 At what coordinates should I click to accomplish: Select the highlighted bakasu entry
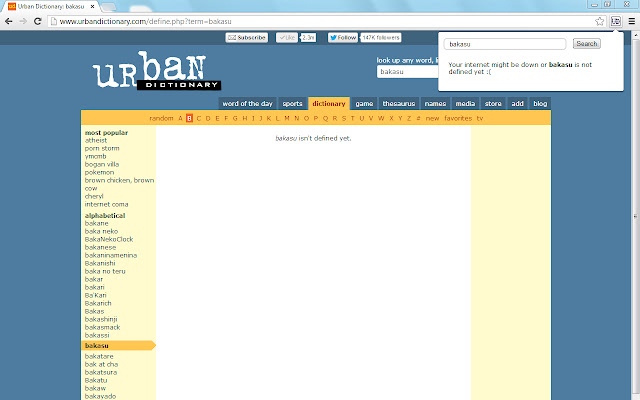(118, 346)
